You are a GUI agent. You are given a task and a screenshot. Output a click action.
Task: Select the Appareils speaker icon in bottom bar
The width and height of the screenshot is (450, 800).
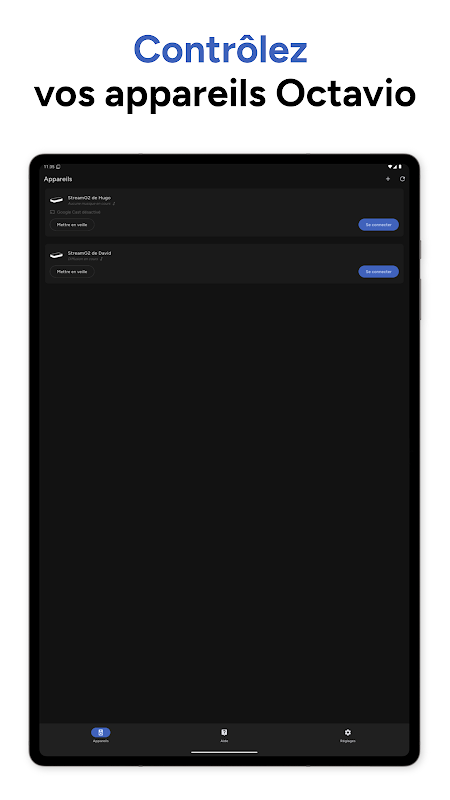coord(101,732)
